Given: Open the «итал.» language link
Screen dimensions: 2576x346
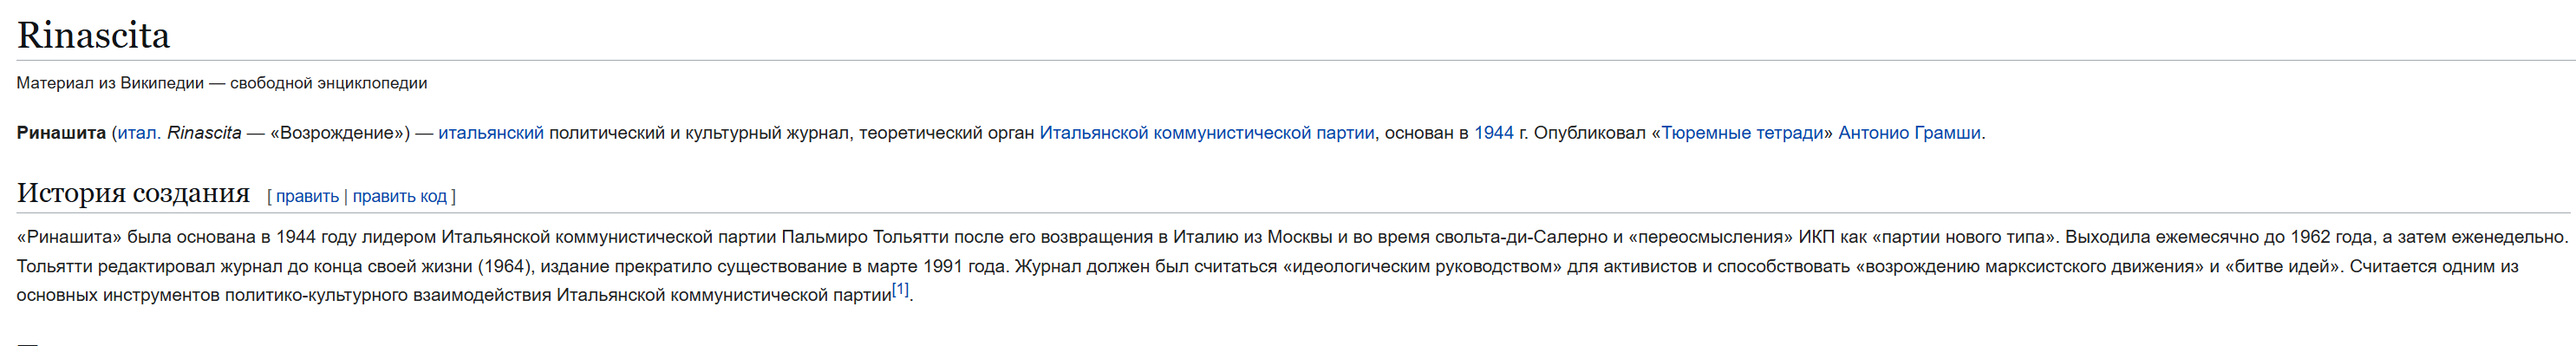Looking at the screenshot, I should (139, 133).
